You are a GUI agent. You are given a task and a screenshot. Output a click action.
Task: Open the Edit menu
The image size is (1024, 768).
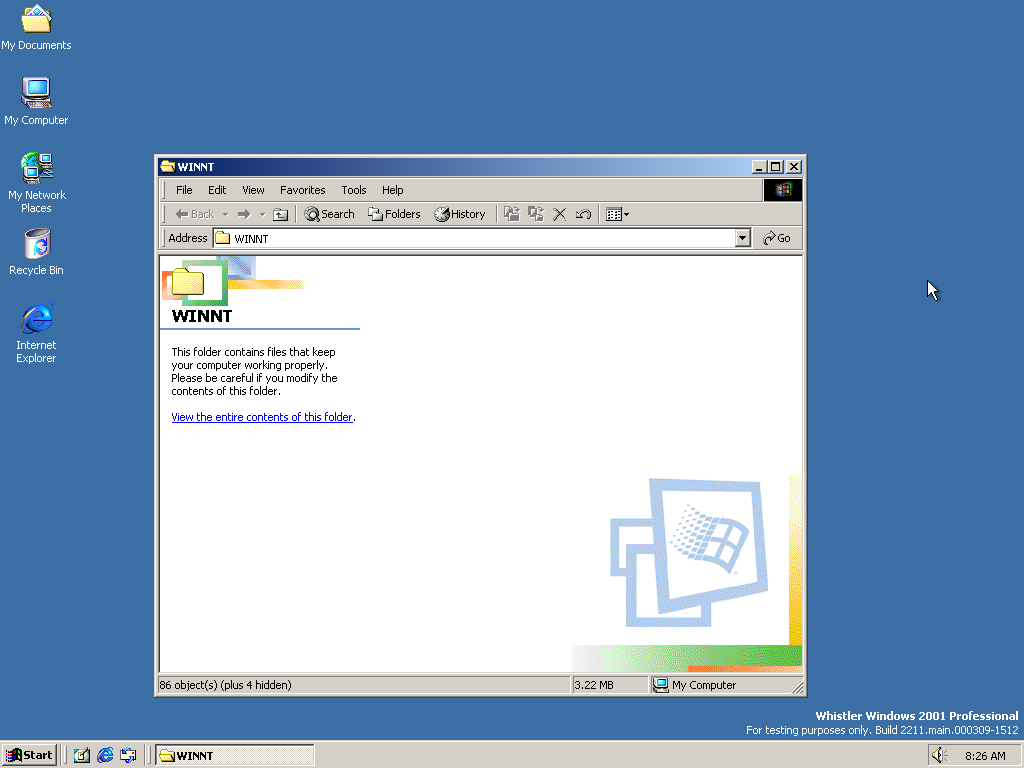[x=217, y=190]
